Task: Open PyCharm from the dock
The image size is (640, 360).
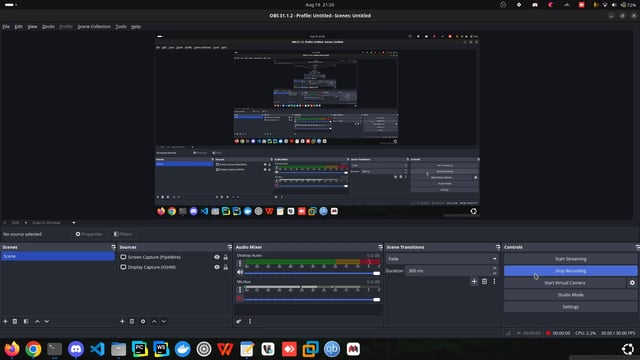Action: pos(140,349)
